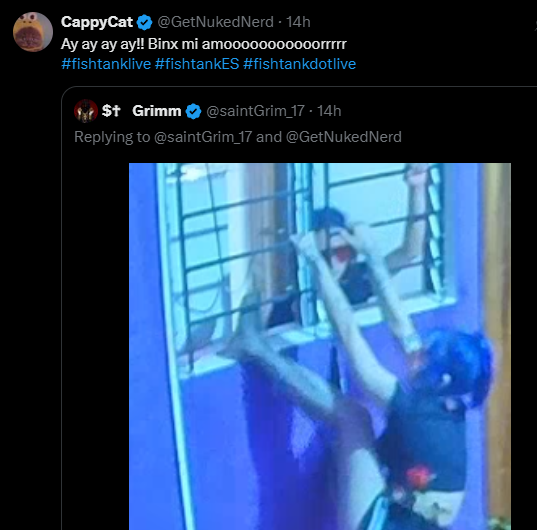Open CappyCat's profile avatar

[x=33, y=32]
